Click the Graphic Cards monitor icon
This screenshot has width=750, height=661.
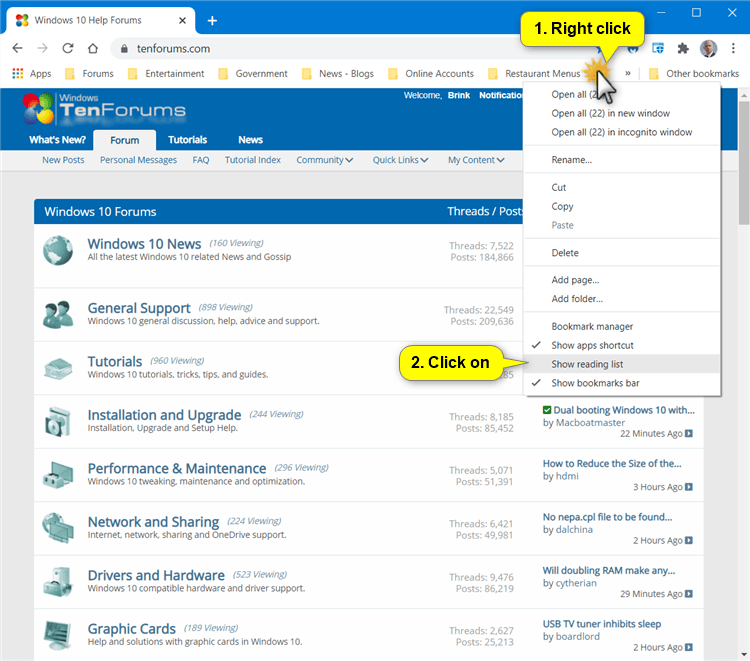(58, 635)
